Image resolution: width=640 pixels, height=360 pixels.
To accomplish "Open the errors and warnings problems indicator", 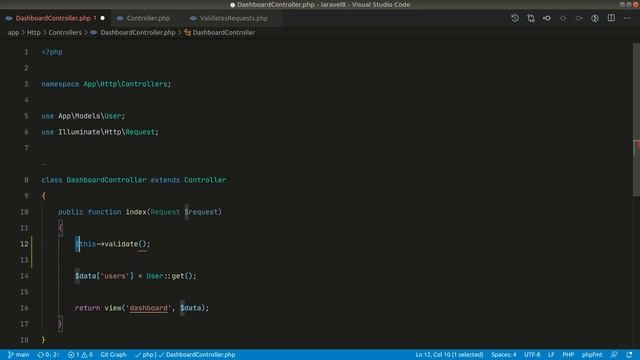I will click(x=80, y=355).
